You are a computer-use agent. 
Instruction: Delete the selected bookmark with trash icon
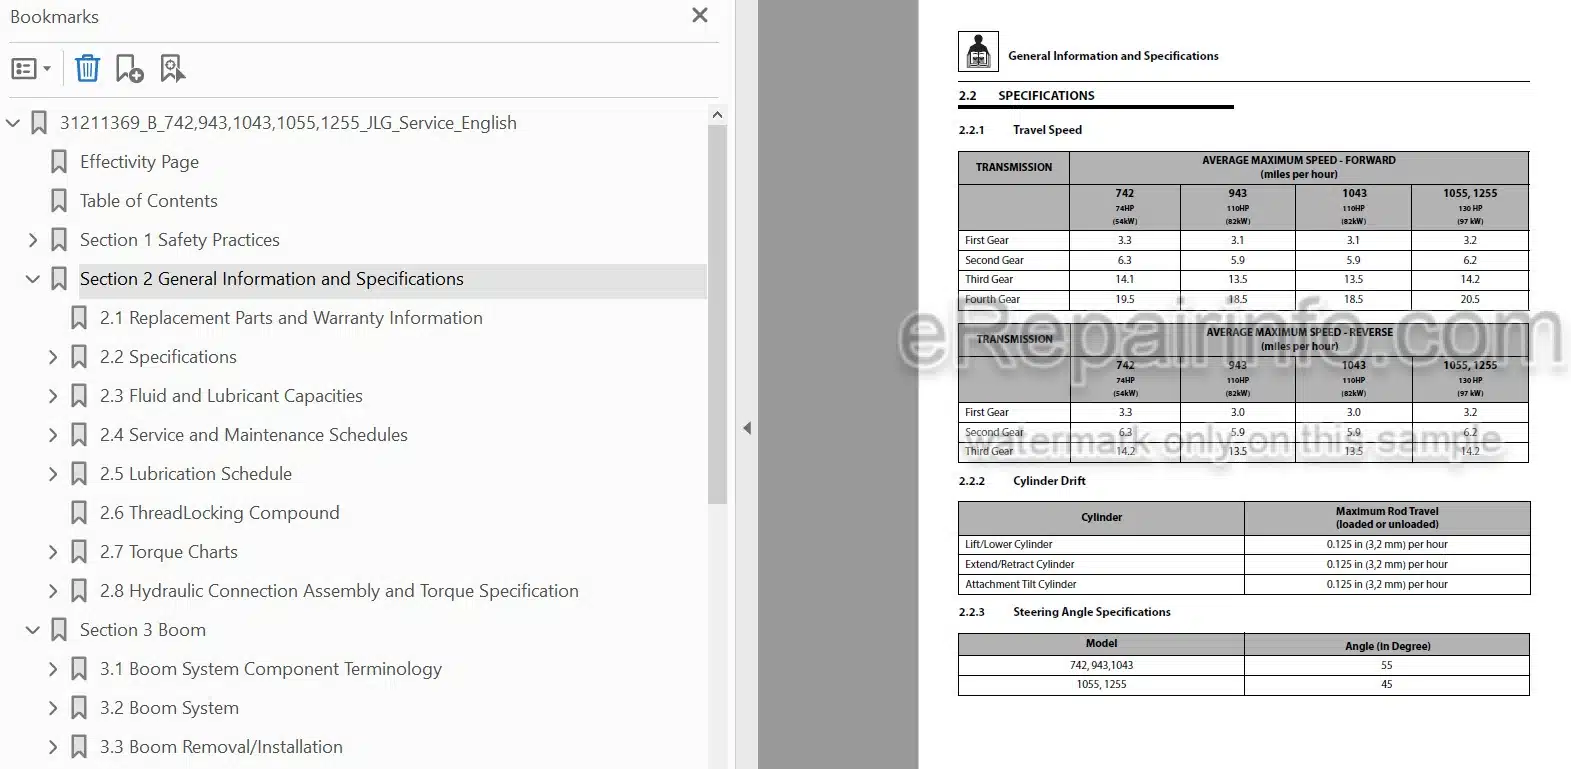pyautogui.click(x=88, y=68)
